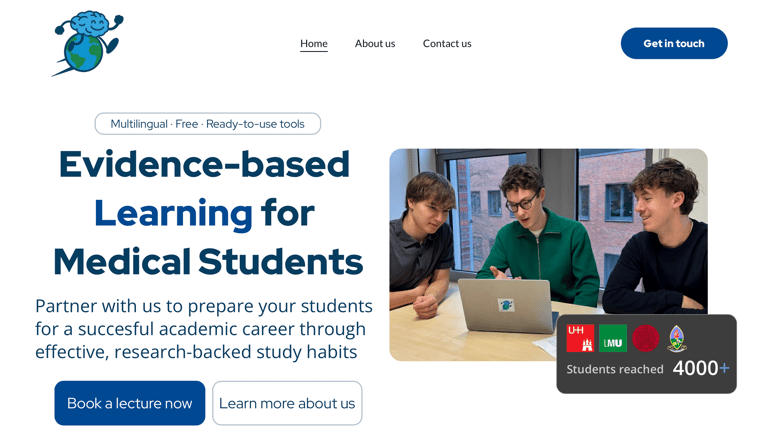Click the Evidence-based Learning headline
Image resolution: width=768 pixels, height=439 pixels.
205,165
